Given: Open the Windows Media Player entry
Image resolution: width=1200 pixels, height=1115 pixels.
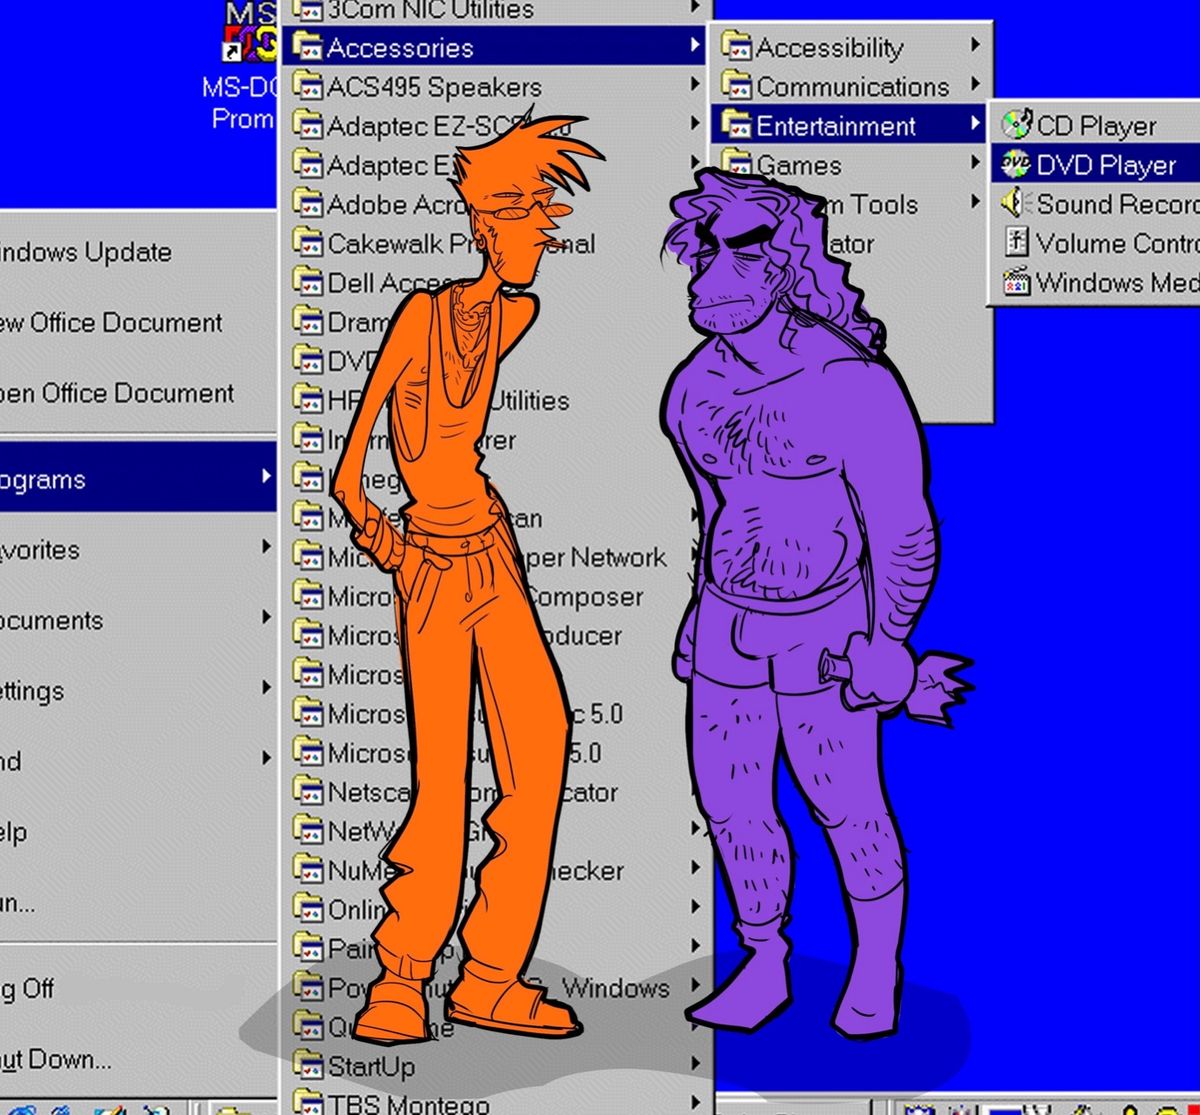Looking at the screenshot, I should coord(1097,281).
